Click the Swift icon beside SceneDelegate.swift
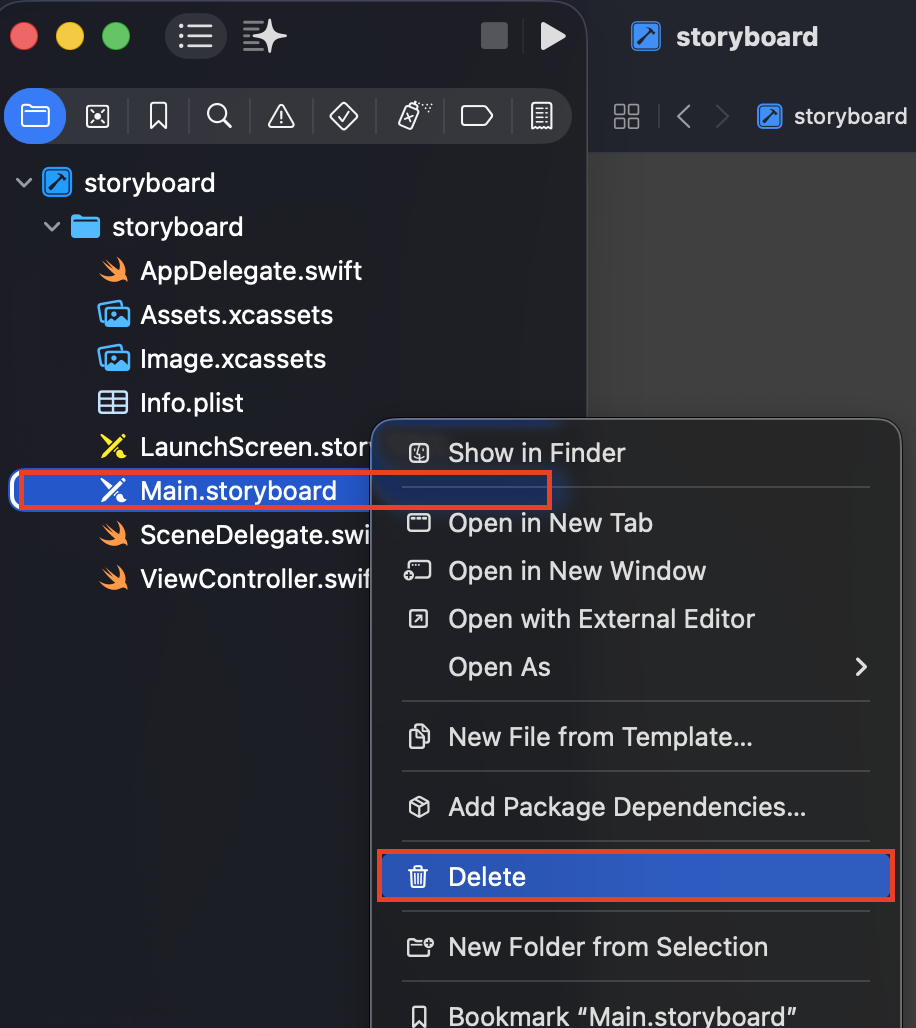The width and height of the screenshot is (916, 1028). pos(113,534)
